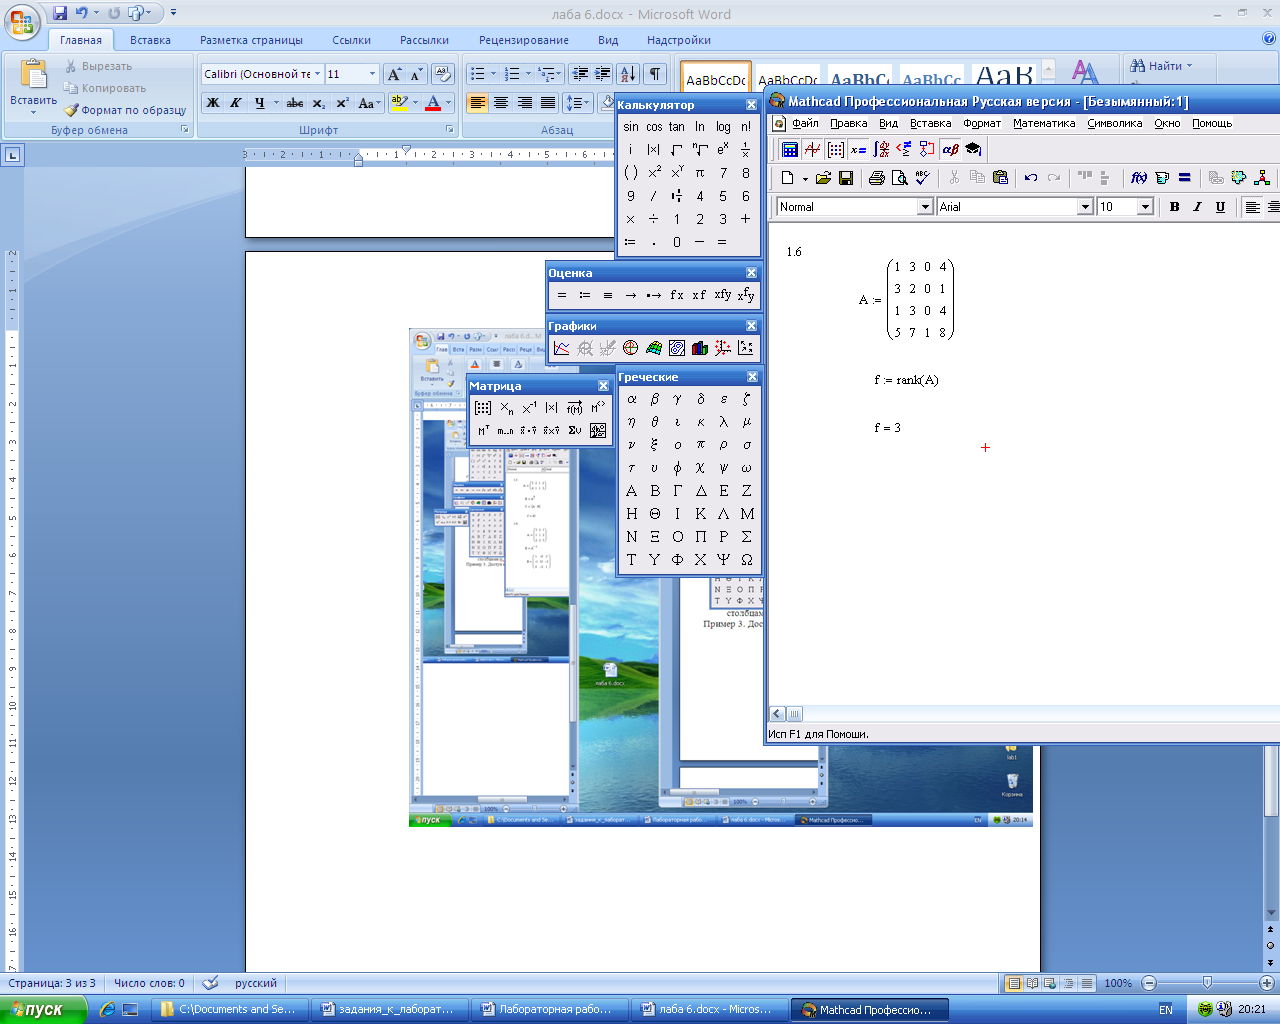Screen dimensions: 1280x1024
Task: Save the Mathcad worksheet with the floppy icon
Action: click(846, 178)
